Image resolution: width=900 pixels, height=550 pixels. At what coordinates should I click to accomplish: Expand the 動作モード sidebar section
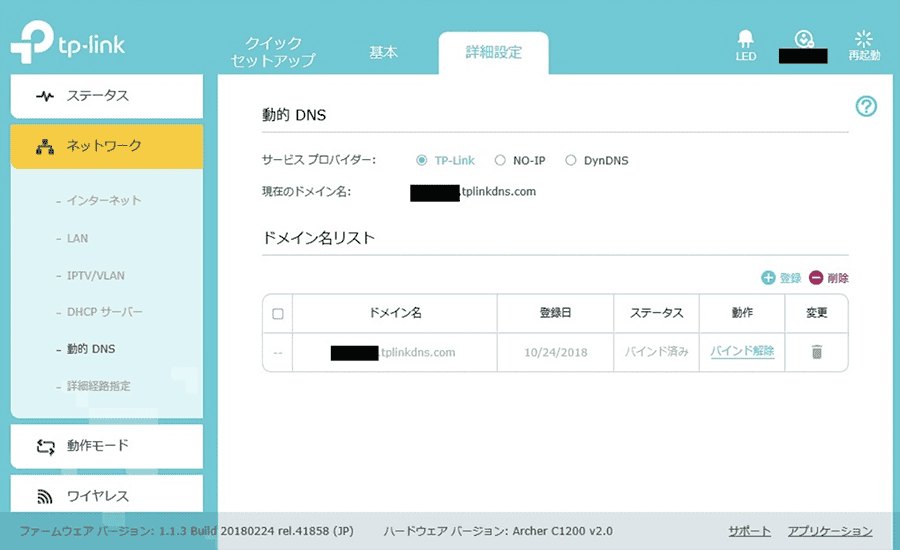pos(107,446)
